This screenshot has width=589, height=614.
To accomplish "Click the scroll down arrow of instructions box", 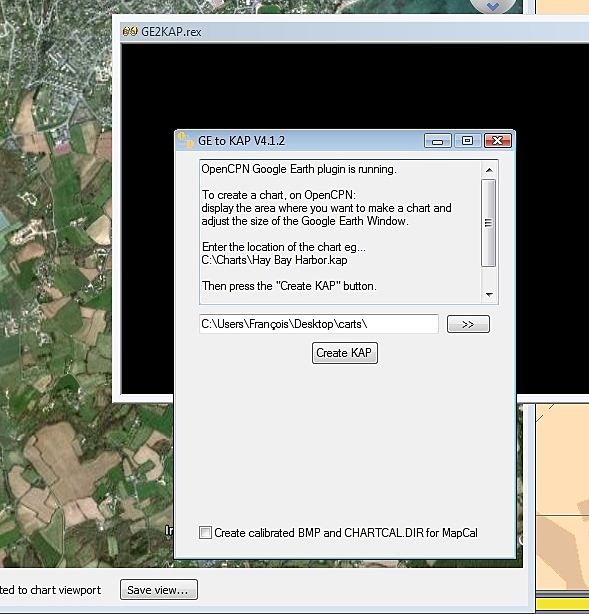I will point(489,294).
